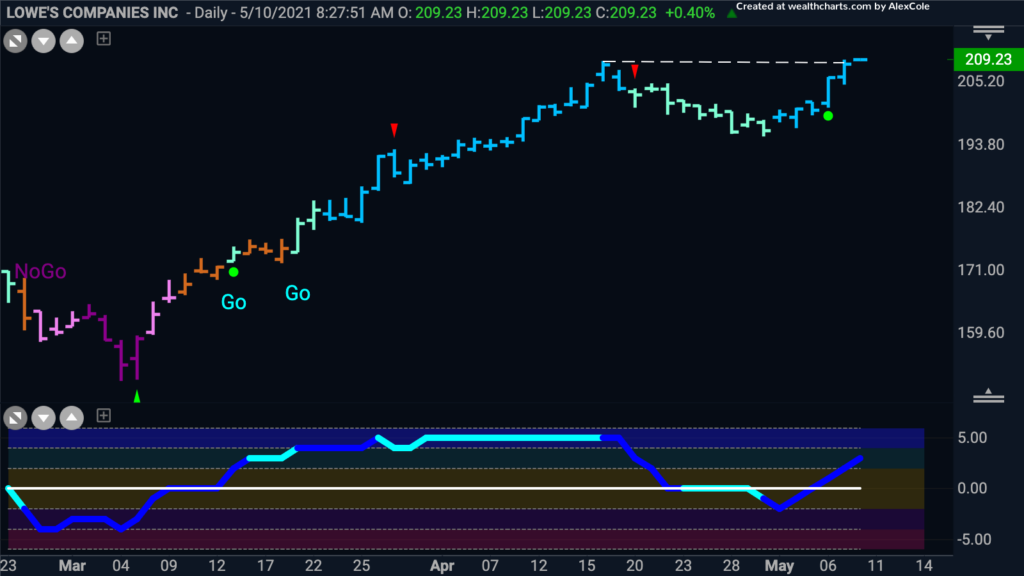Click the Daily timeframe text in header
Viewport: 1024px width, 576px height.
coord(211,12)
